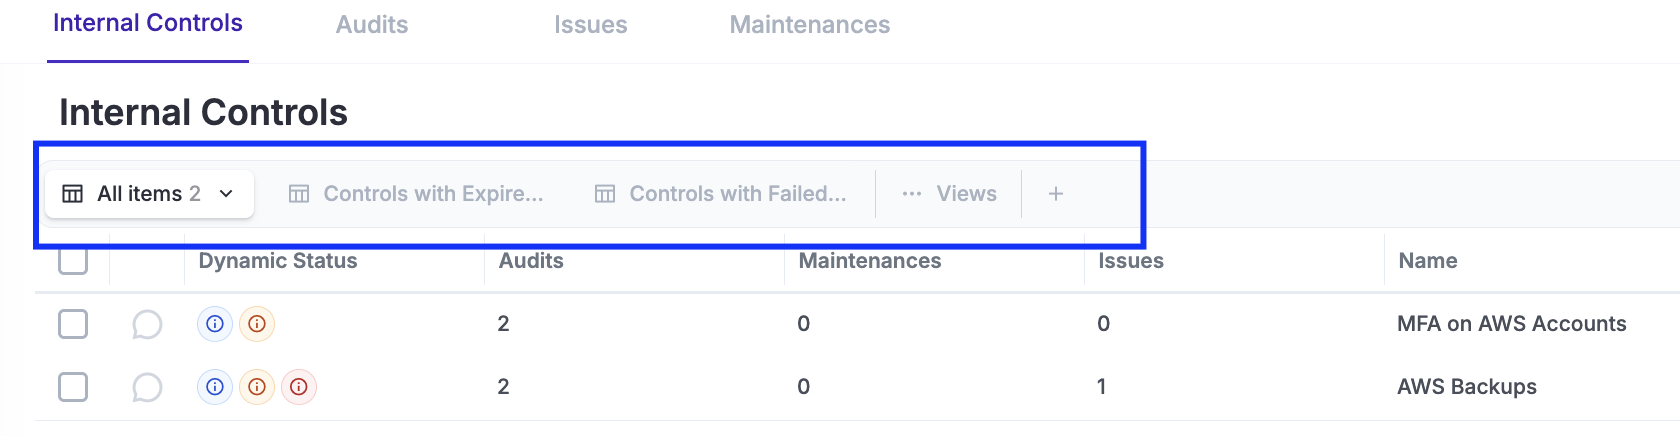Click blue info status icon in MFA row
This screenshot has height=436, width=1680.
tap(215, 324)
